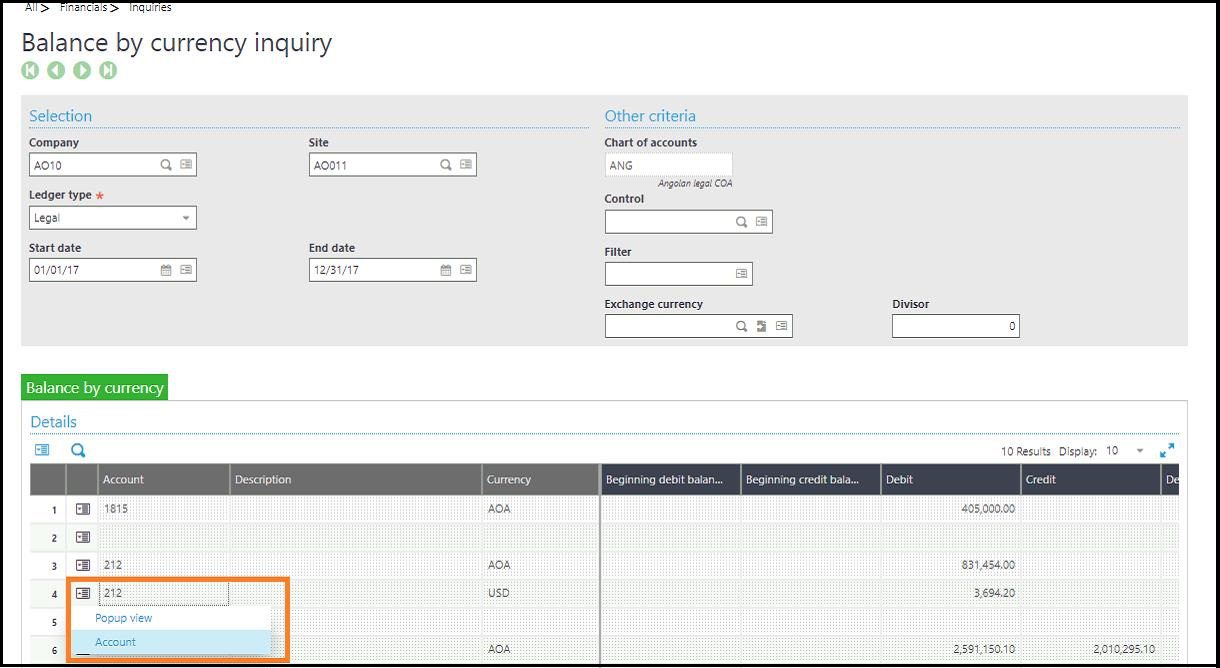
Task: Open row 3 actions icon for 212 AOA
Action: 83,565
